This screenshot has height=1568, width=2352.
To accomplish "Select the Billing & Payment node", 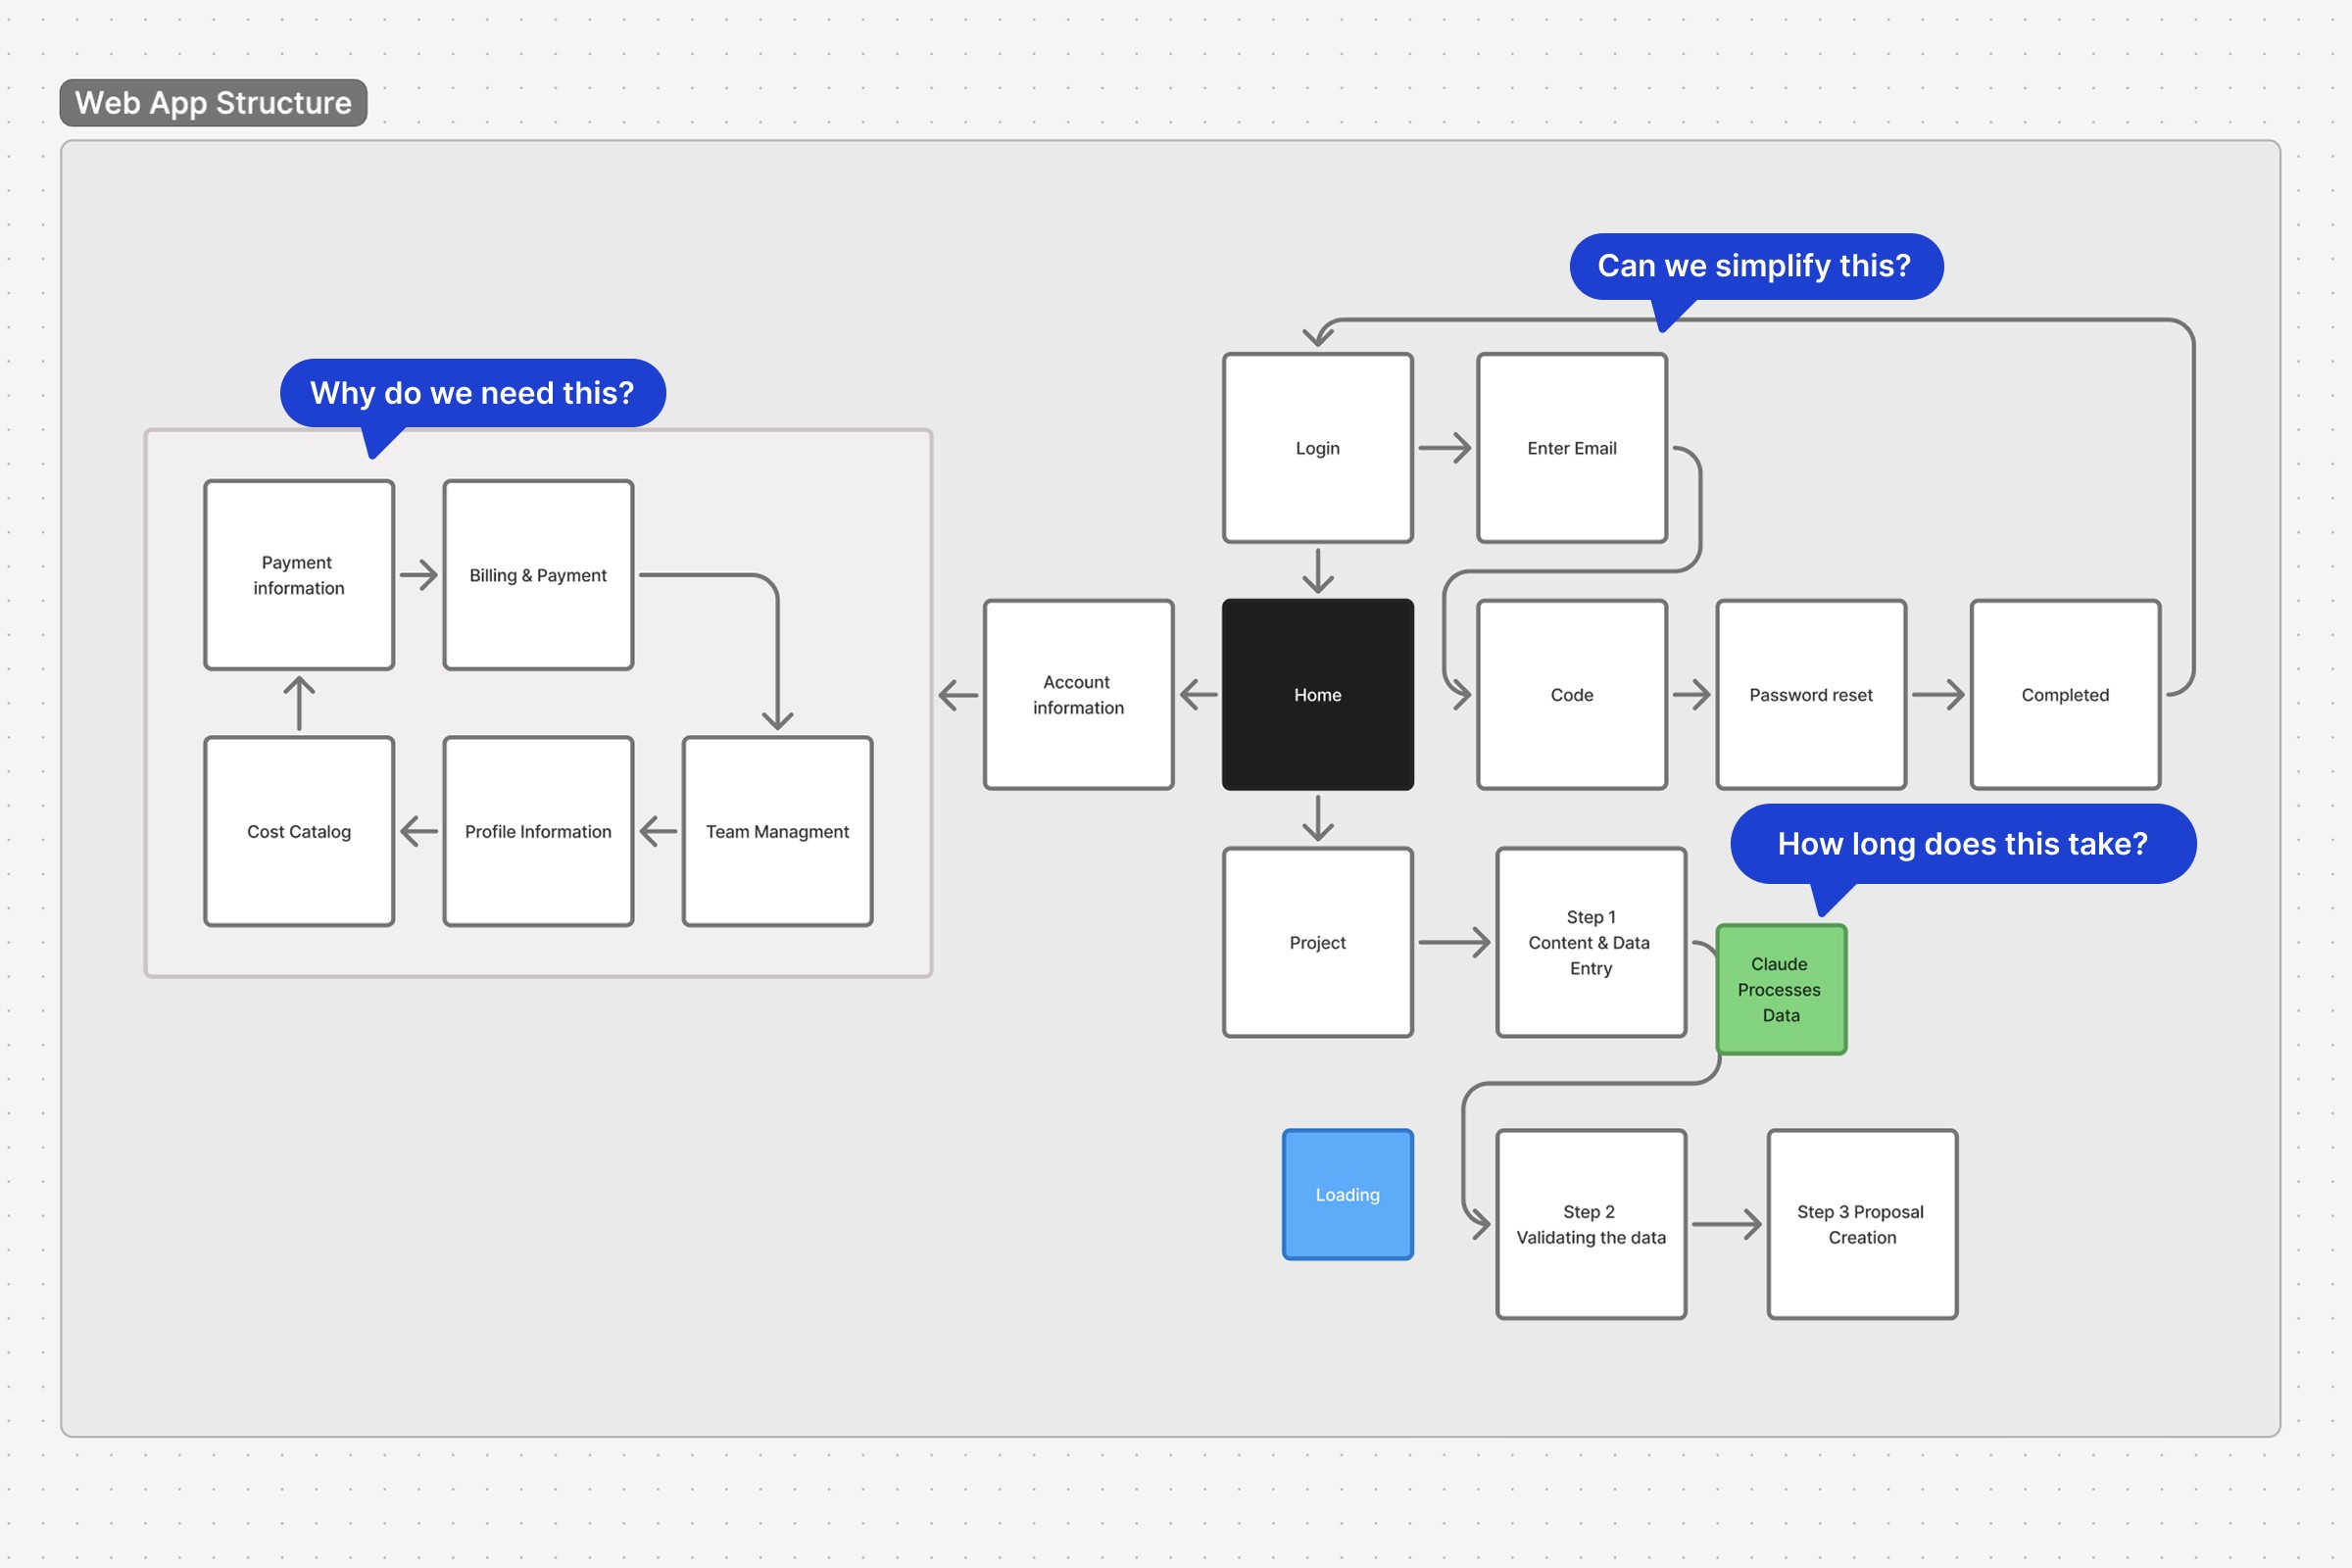I will [x=538, y=574].
